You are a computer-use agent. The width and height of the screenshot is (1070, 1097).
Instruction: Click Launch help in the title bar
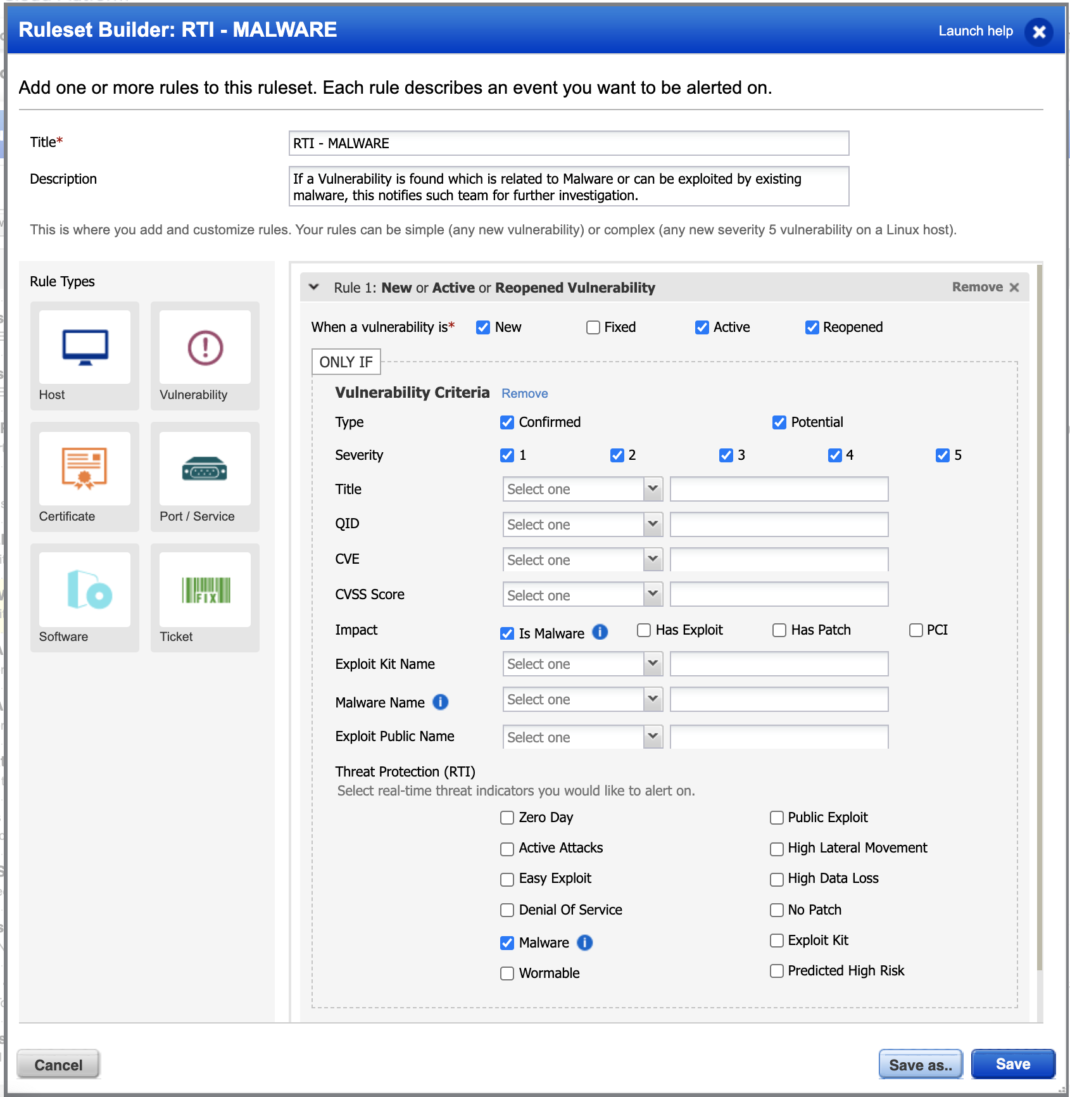(x=975, y=31)
